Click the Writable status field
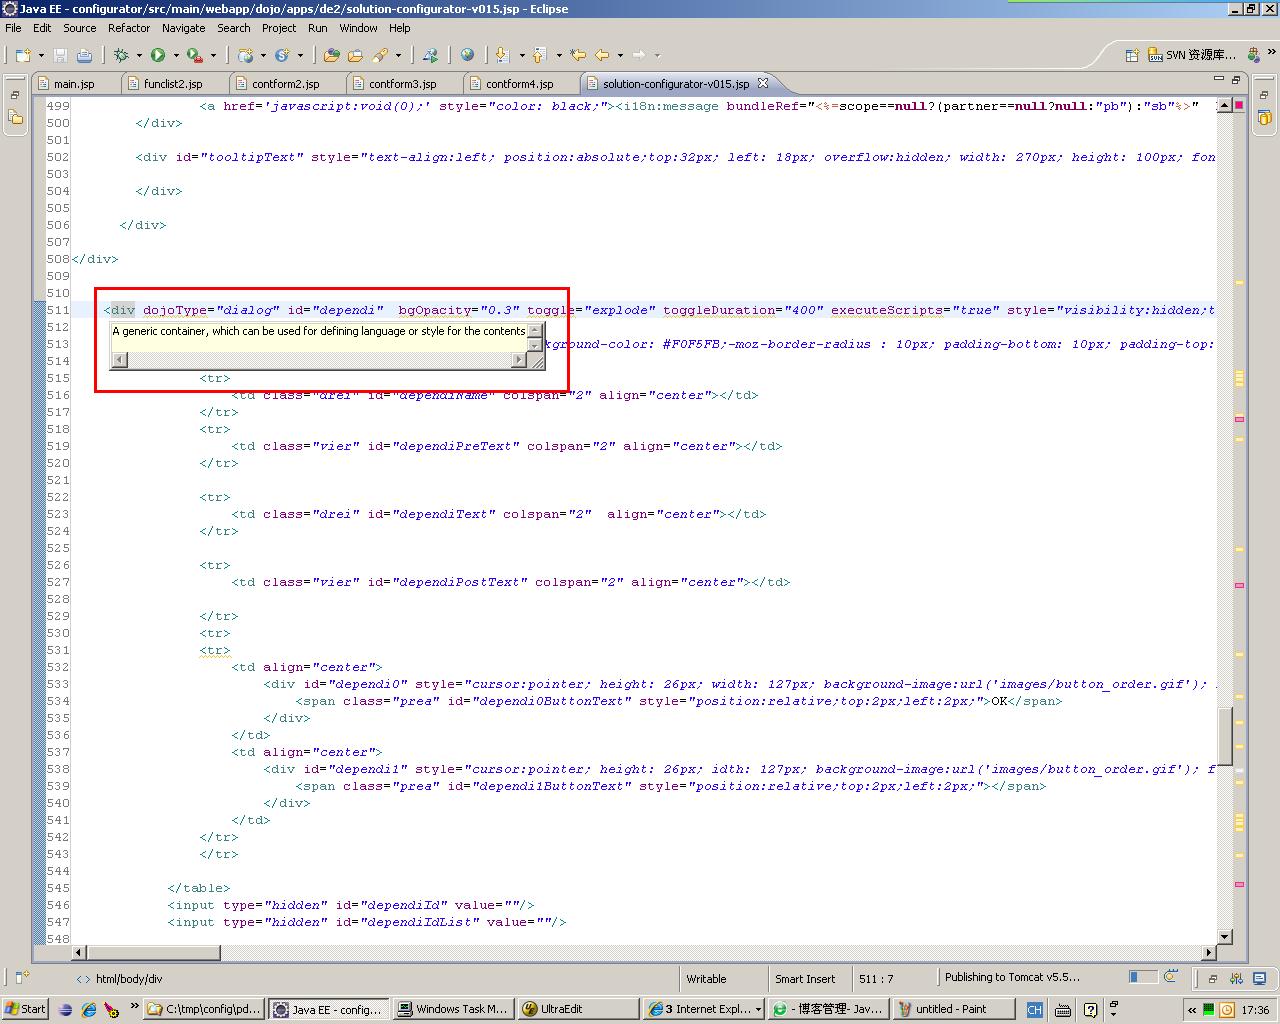Image resolution: width=1280 pixels, height=1024 pixels. pos(706,979)
